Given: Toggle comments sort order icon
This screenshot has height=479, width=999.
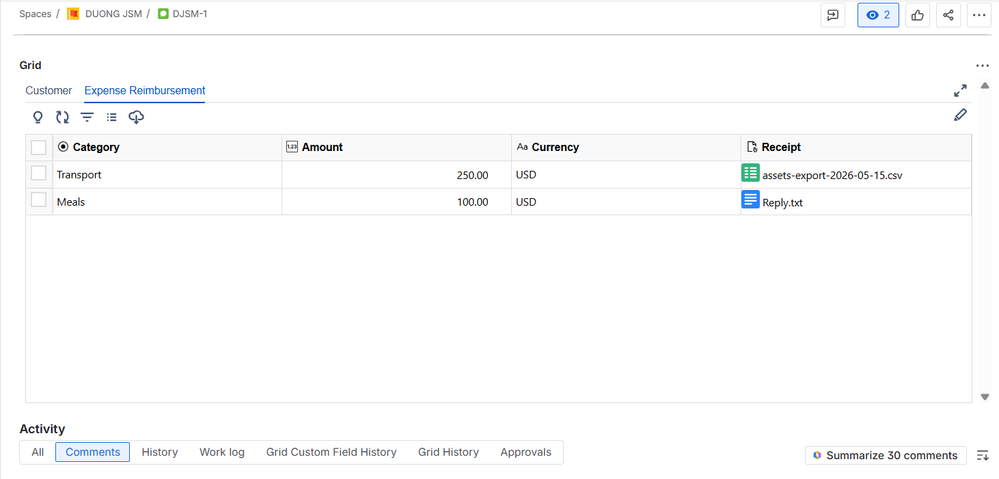Looking at the screenshot, I should coord(982,455).
